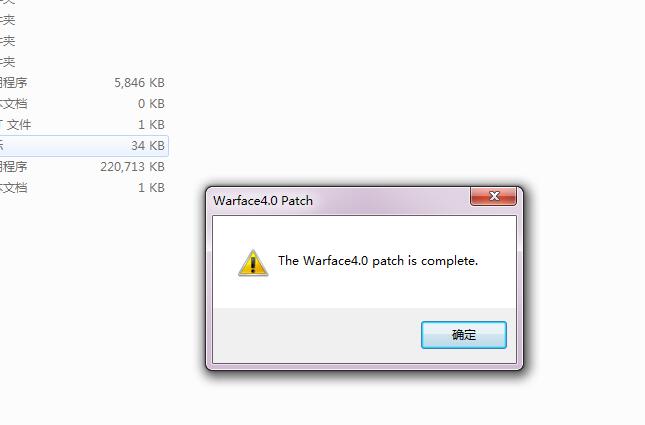Select the folder row just above 5,846 KB file
Image resolution: width=645 pixels, height=425 pixels.
pyautogui.click(x=82, y=62)
